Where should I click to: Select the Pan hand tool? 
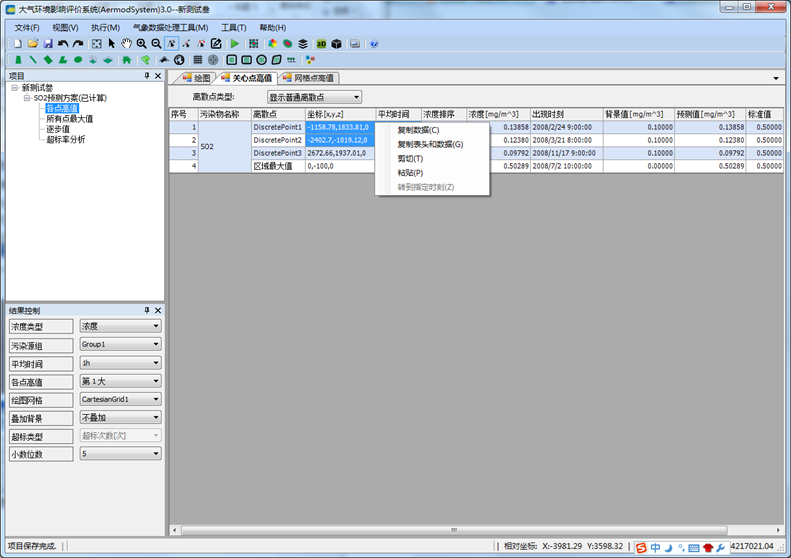click(126, 44)
